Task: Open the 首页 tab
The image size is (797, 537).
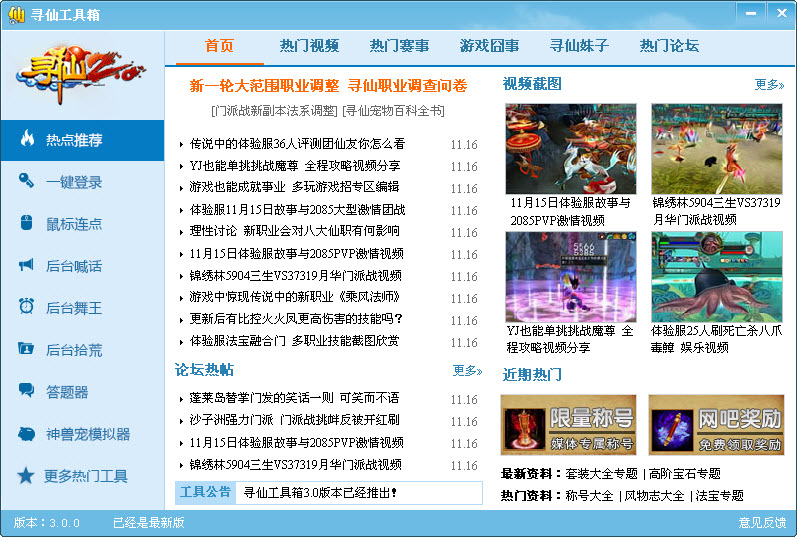Action: tap(220, 46)
